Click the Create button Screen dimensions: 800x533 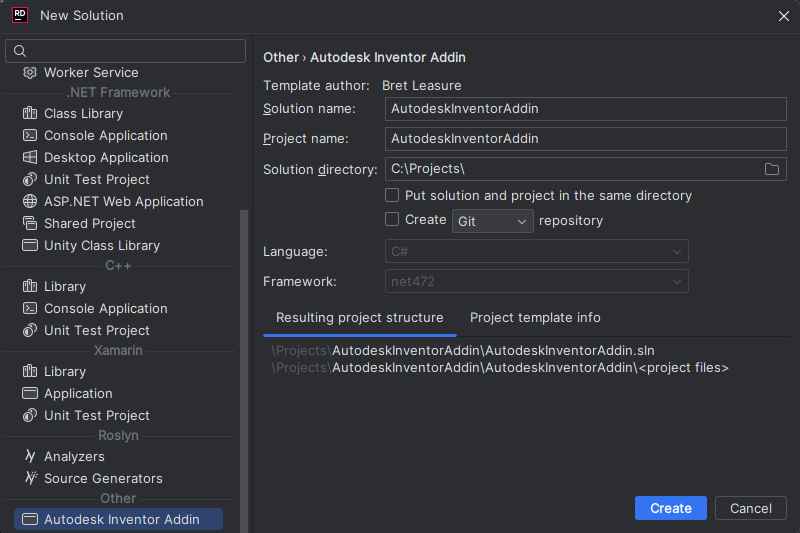670,508
